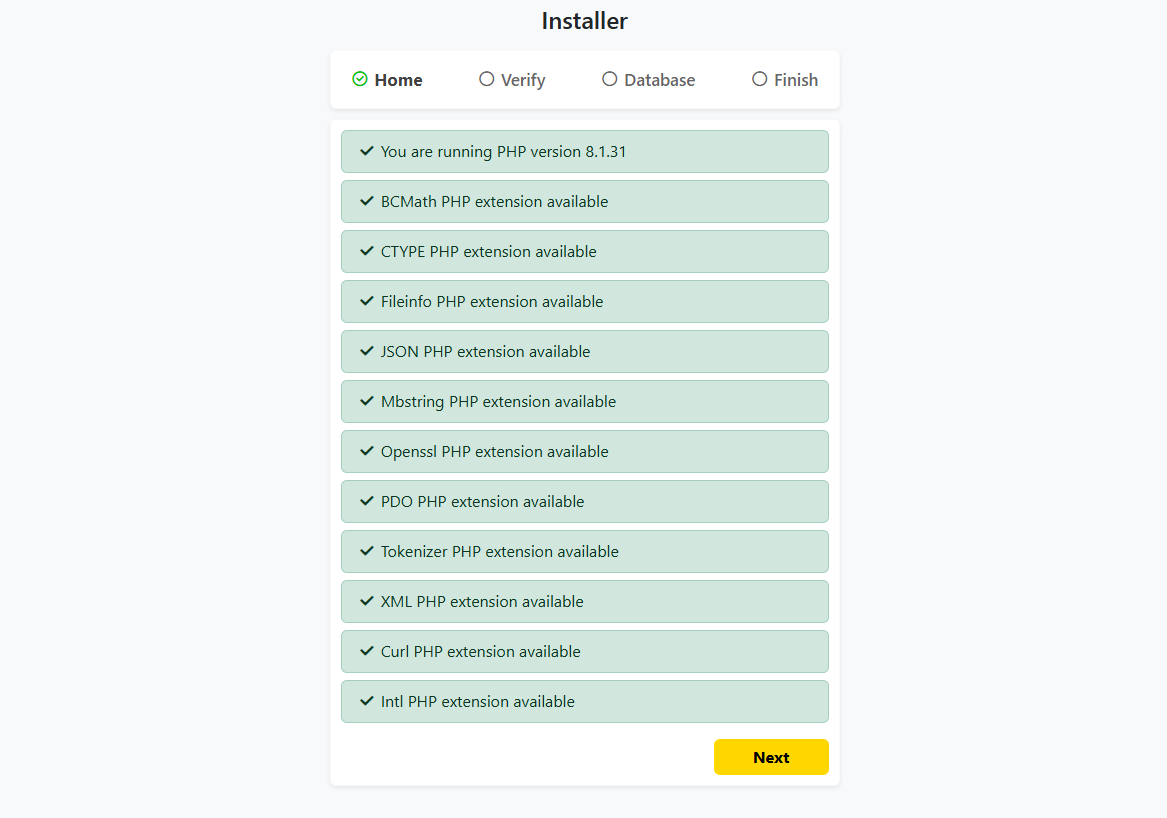Click the checkmark beside CTYPE extension
Image resolution: width=1167 pixels, height=818 pixels.
(366, 251)
